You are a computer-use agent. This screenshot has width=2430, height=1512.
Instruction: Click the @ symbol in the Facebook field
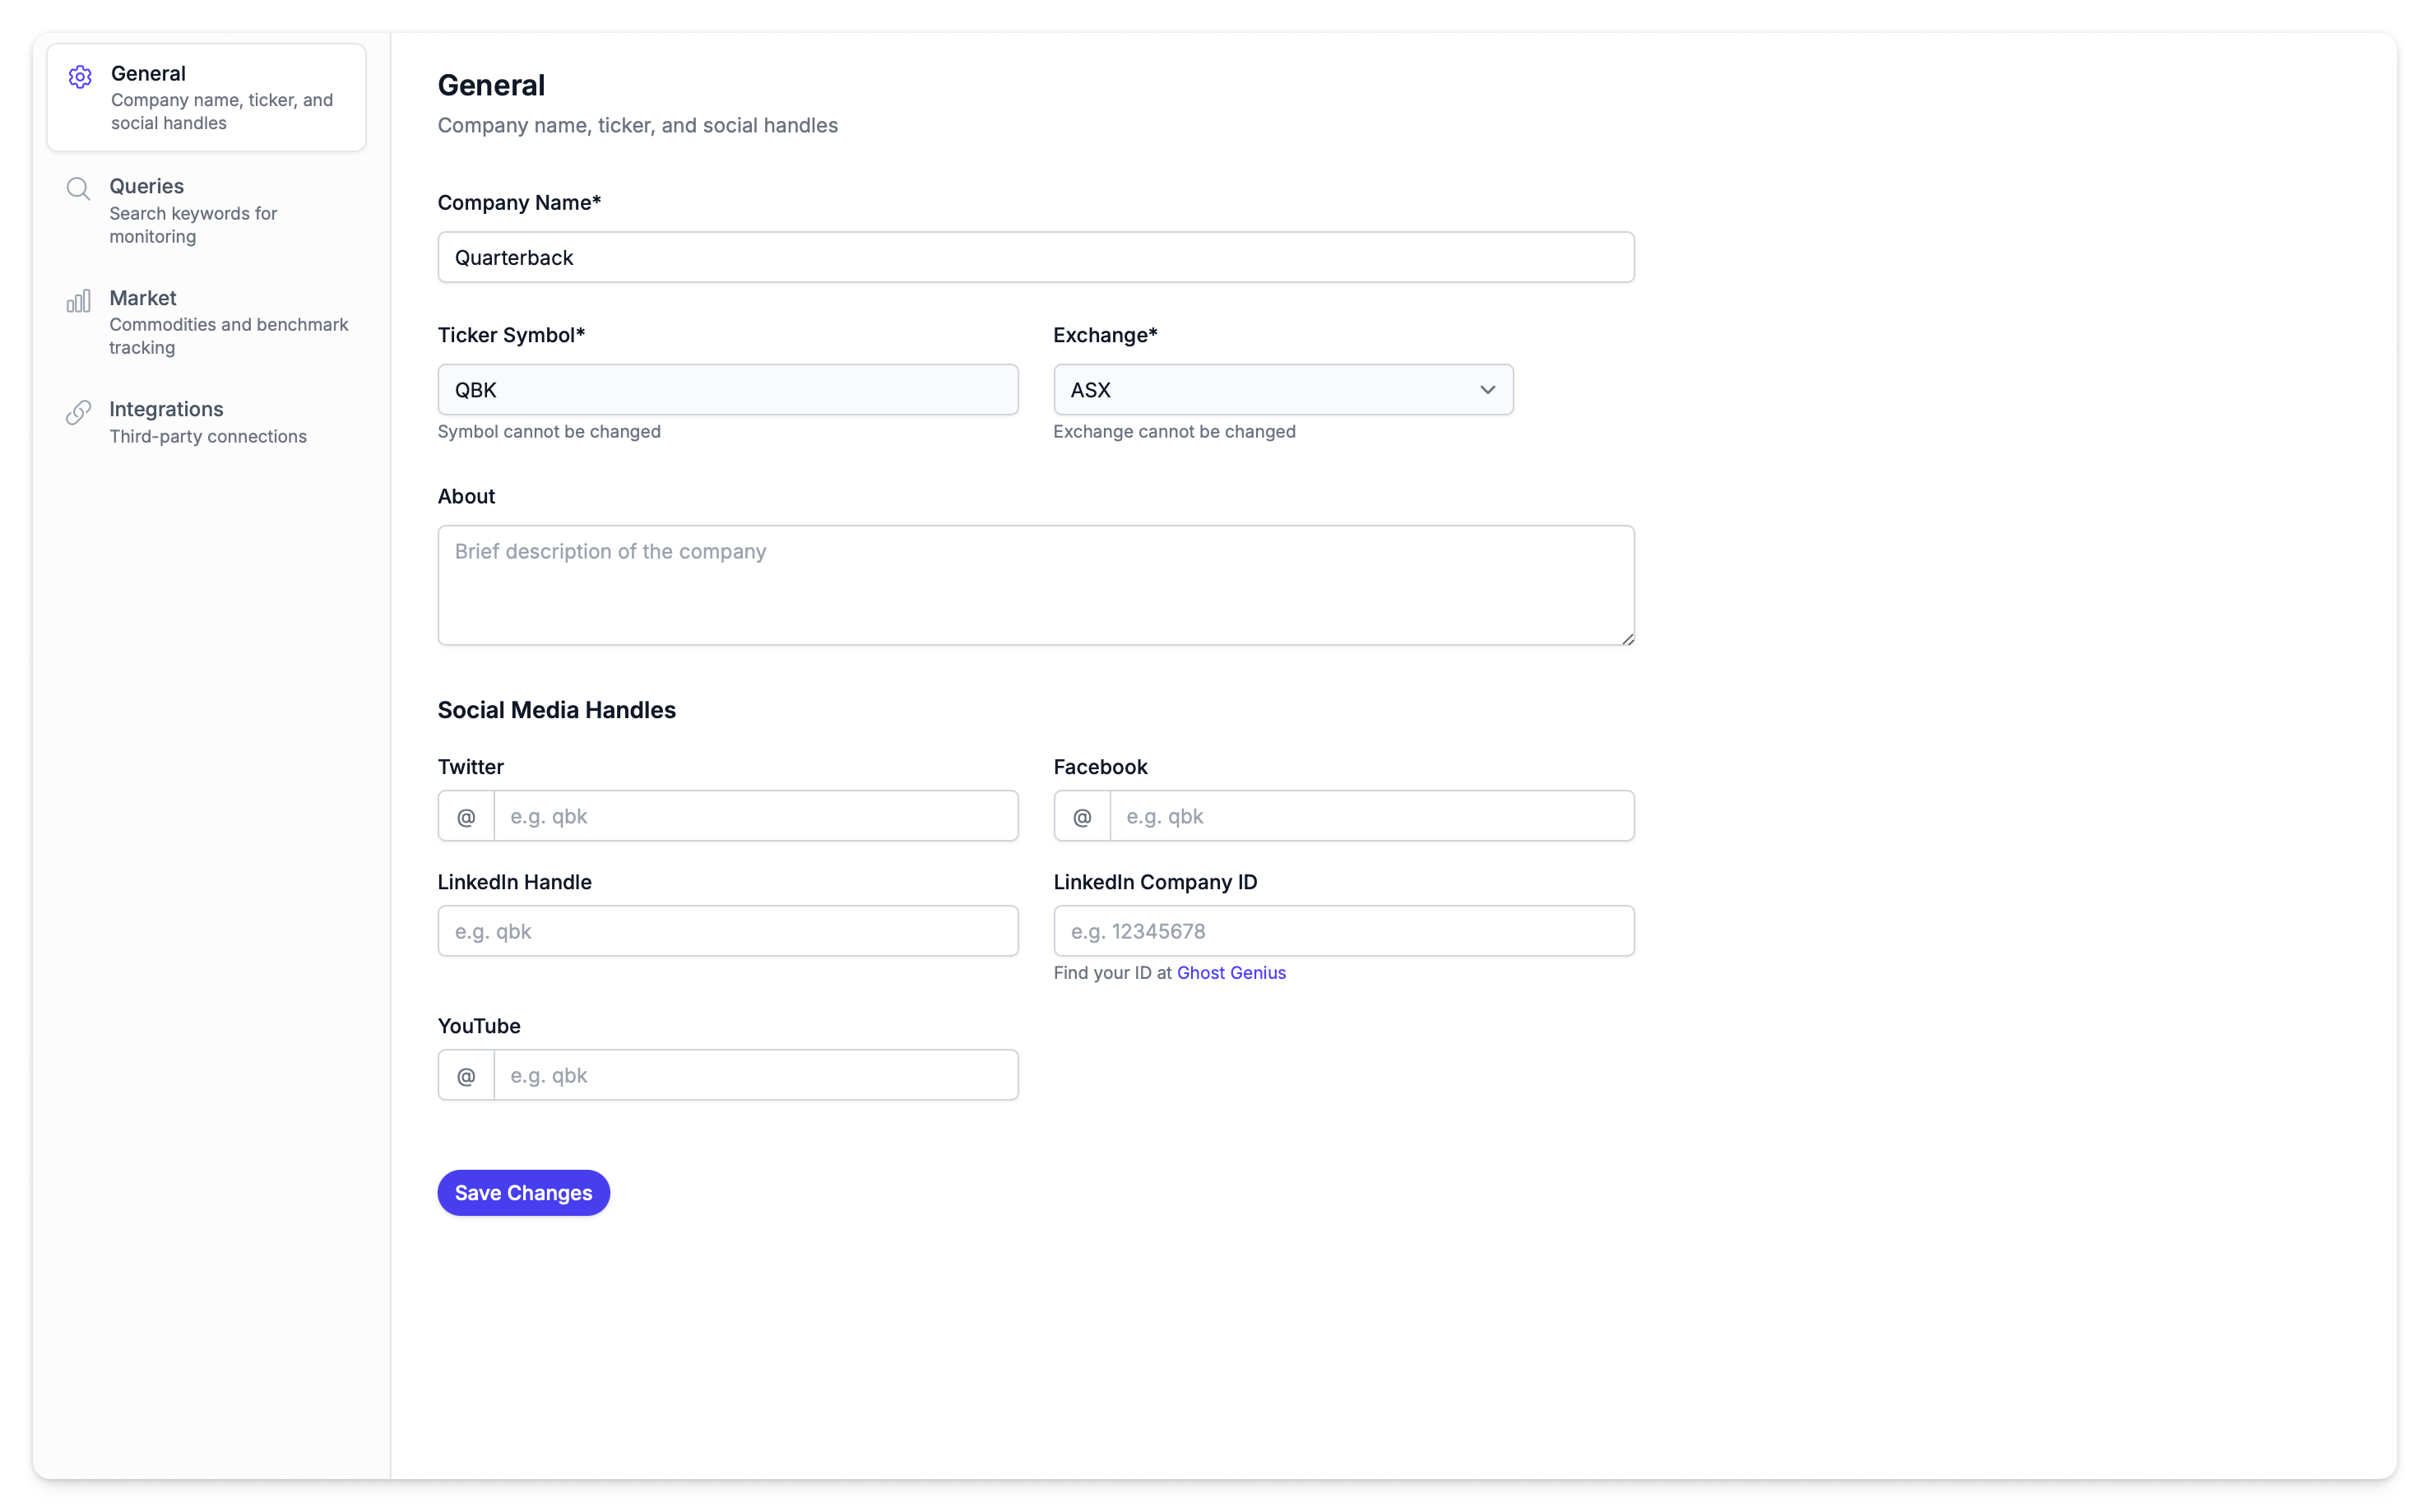coord(1081,815)
